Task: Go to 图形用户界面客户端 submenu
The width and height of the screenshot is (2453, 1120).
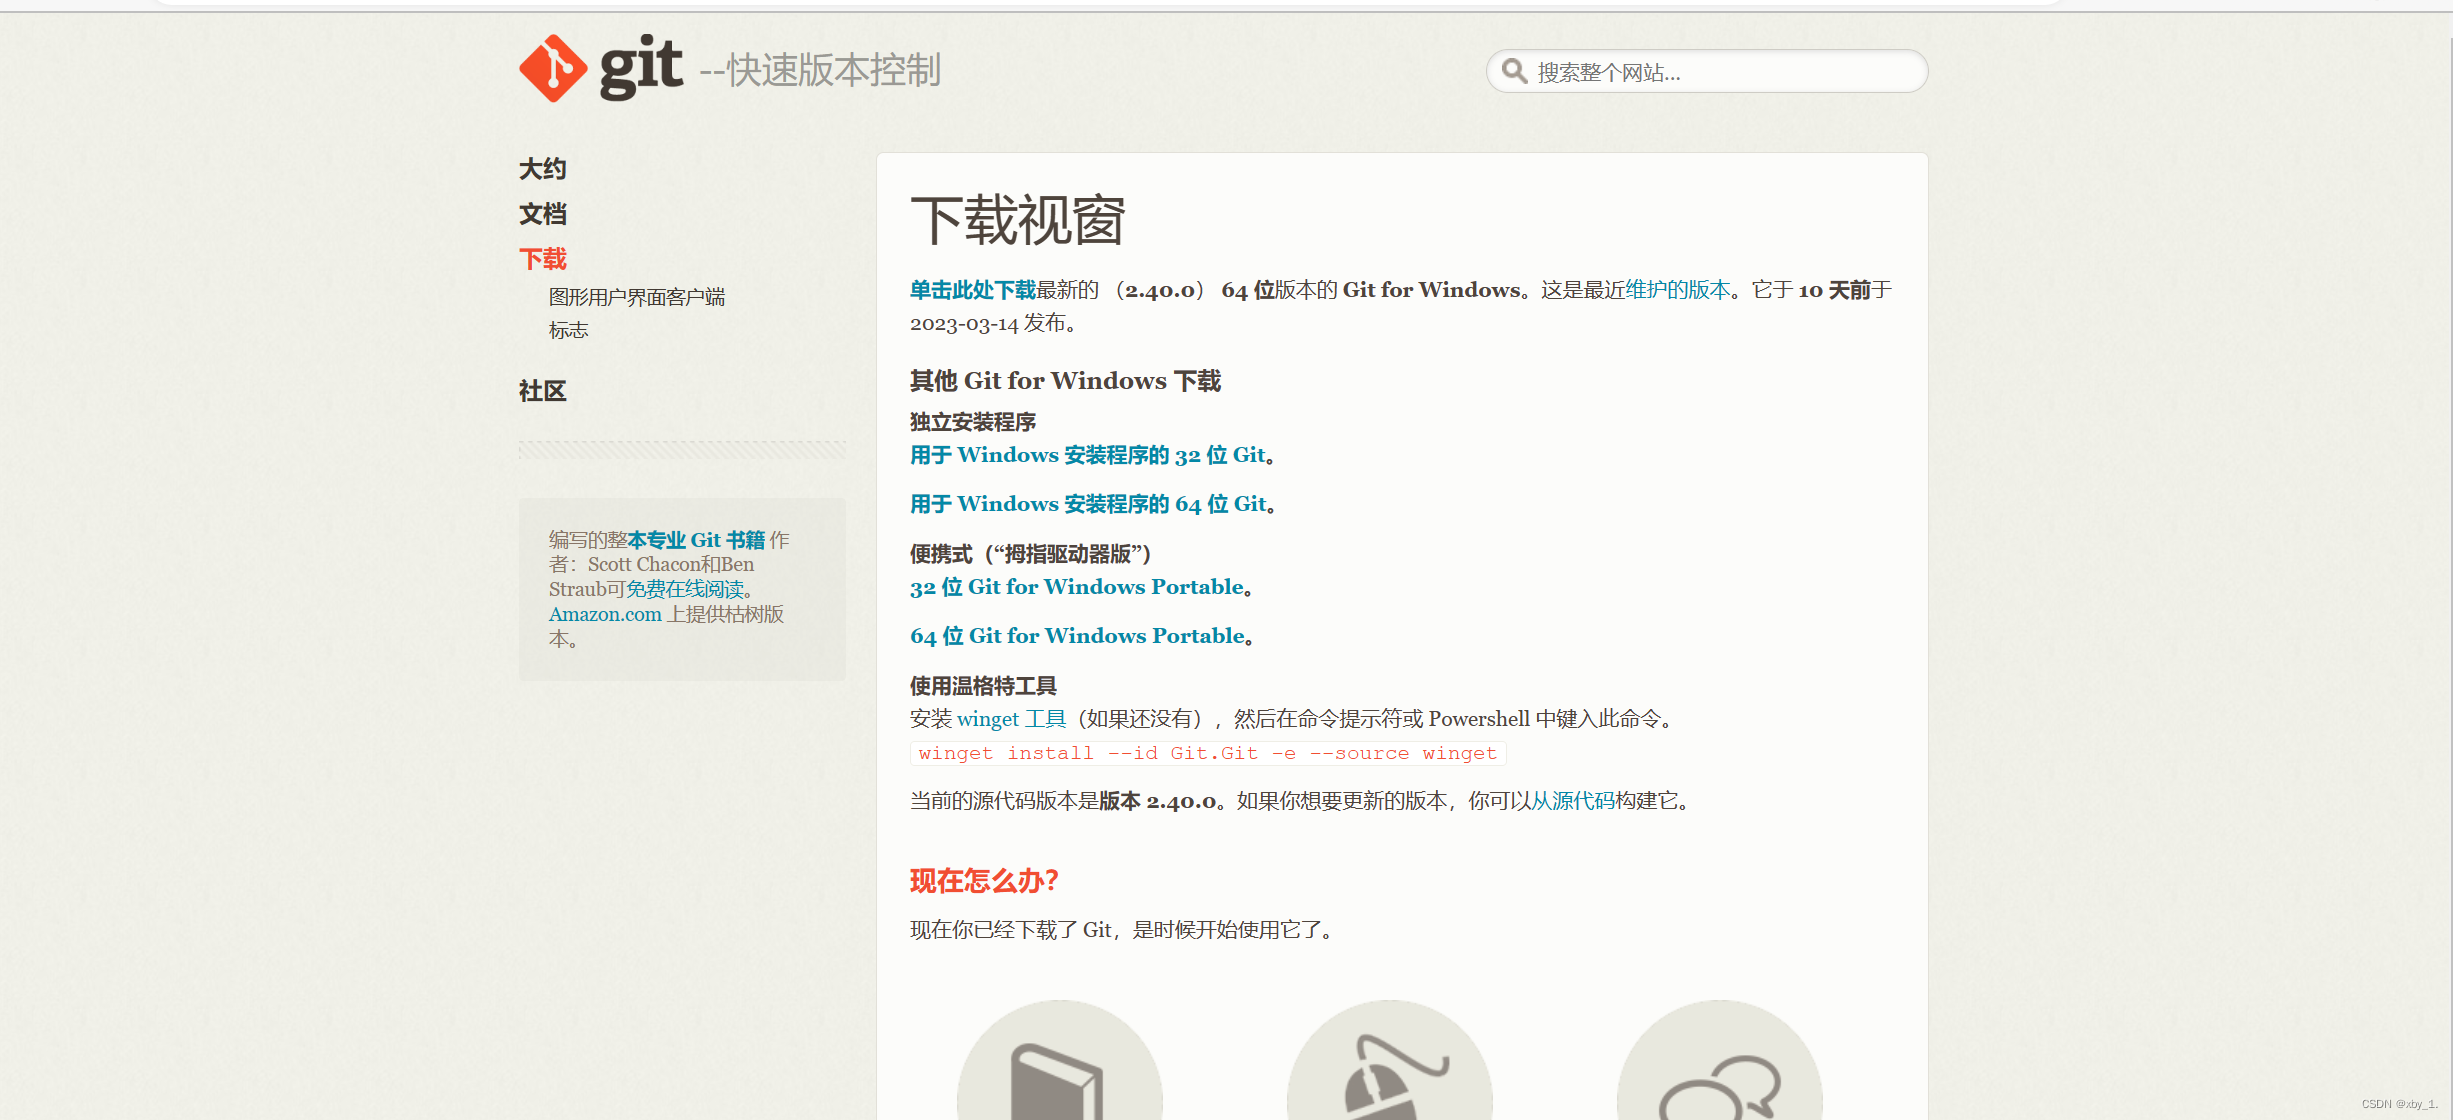Action: [x=637, y=297]
